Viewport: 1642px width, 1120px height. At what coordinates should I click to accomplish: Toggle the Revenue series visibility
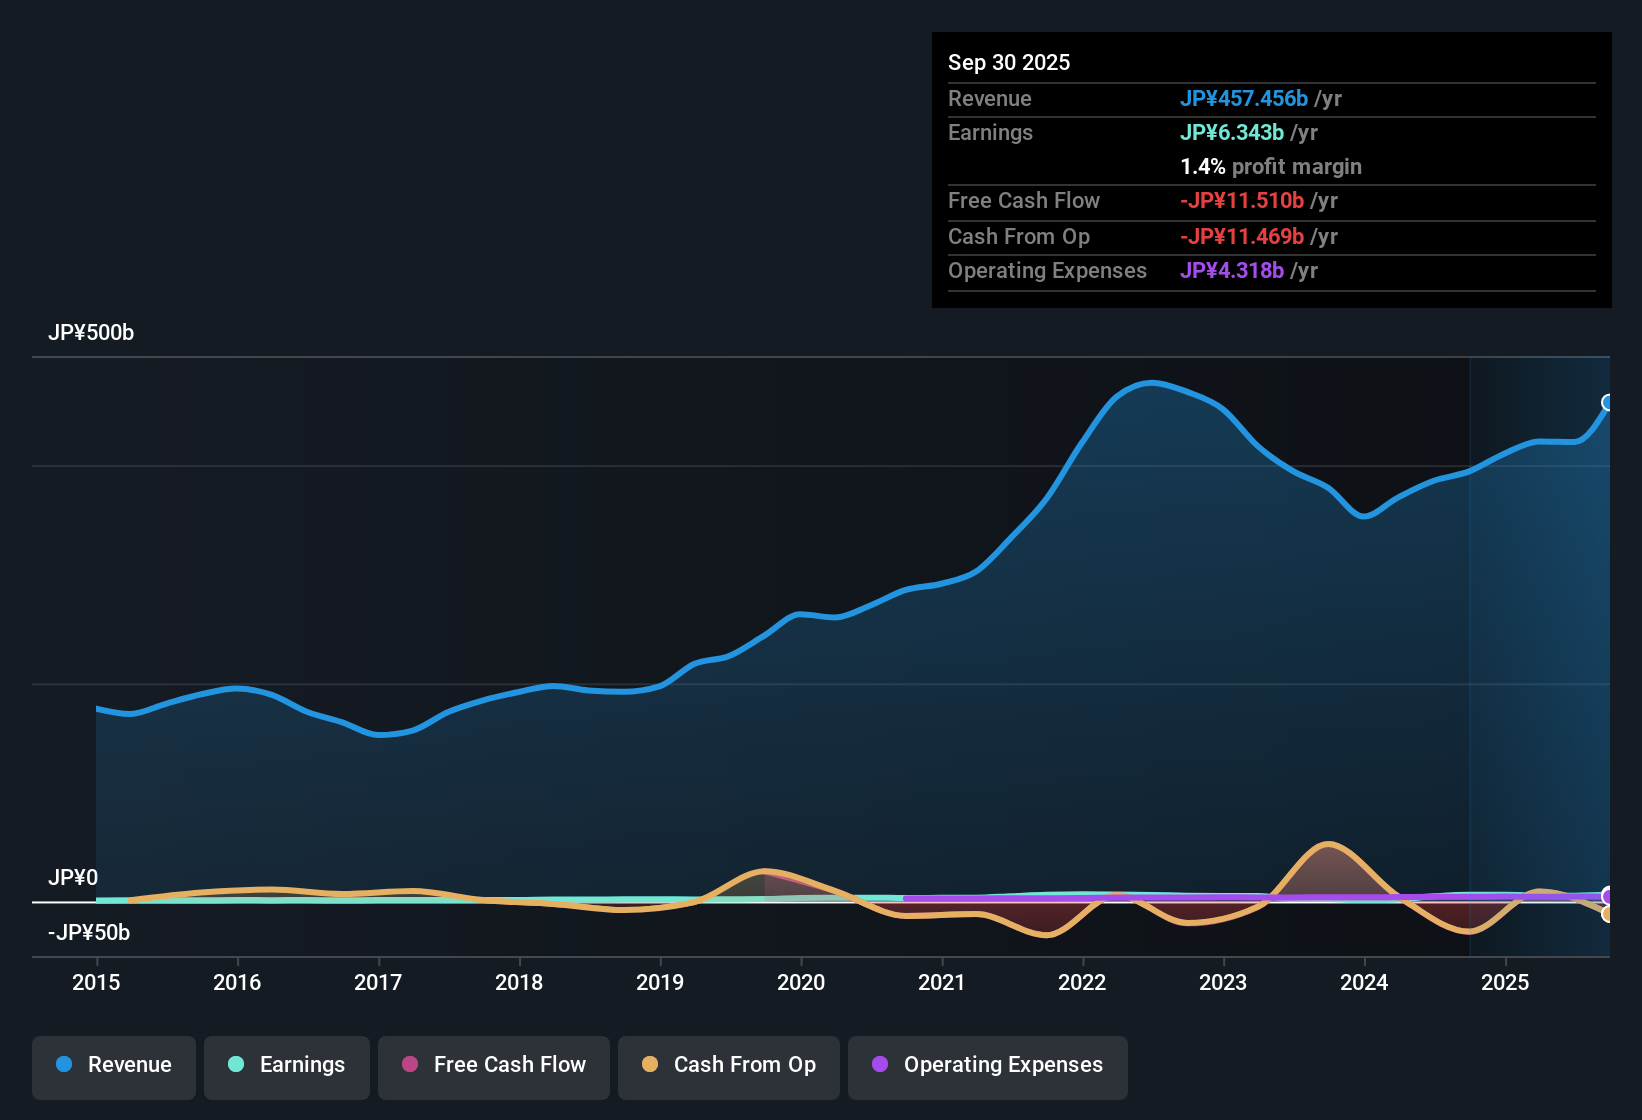click(x=113, y=1065)
